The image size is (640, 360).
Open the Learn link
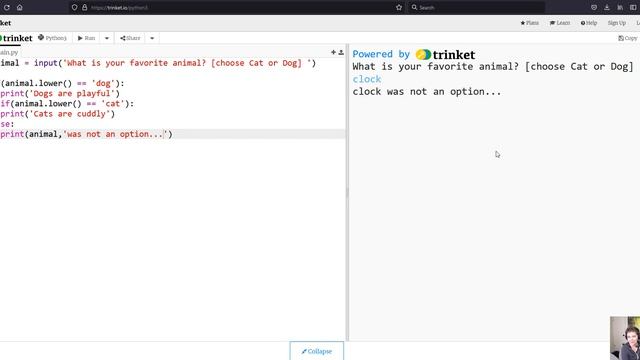[560, 23]
